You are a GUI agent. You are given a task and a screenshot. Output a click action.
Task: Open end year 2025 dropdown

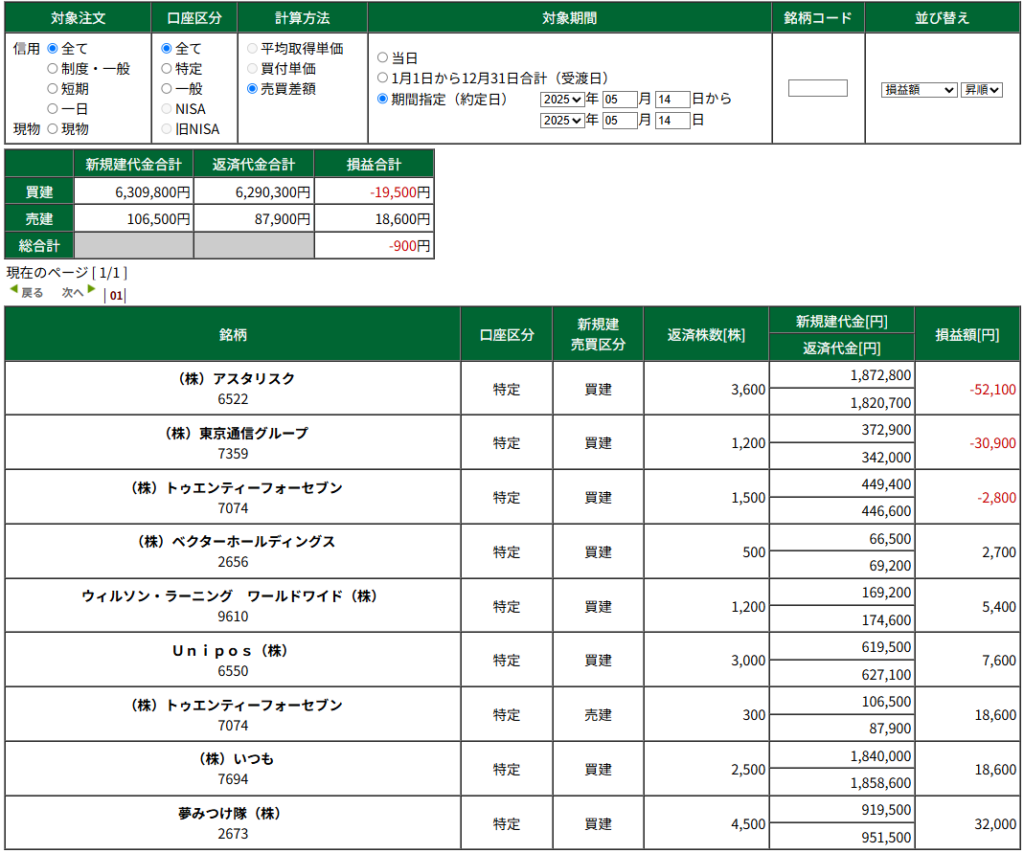[x=562, y=120]
